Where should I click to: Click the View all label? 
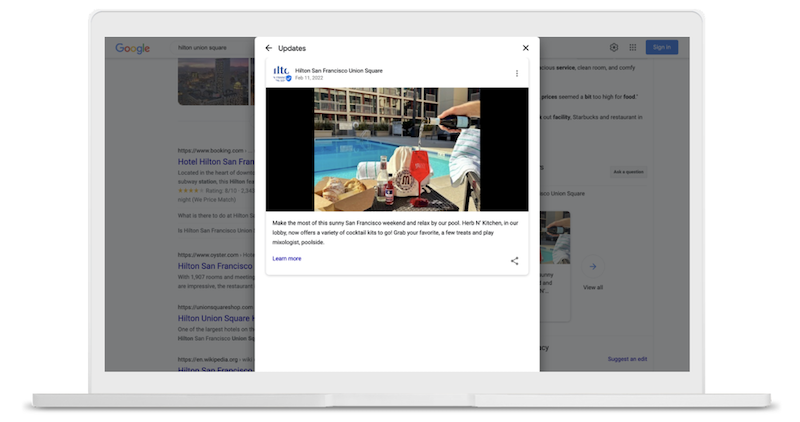click(x=593, y=288)
